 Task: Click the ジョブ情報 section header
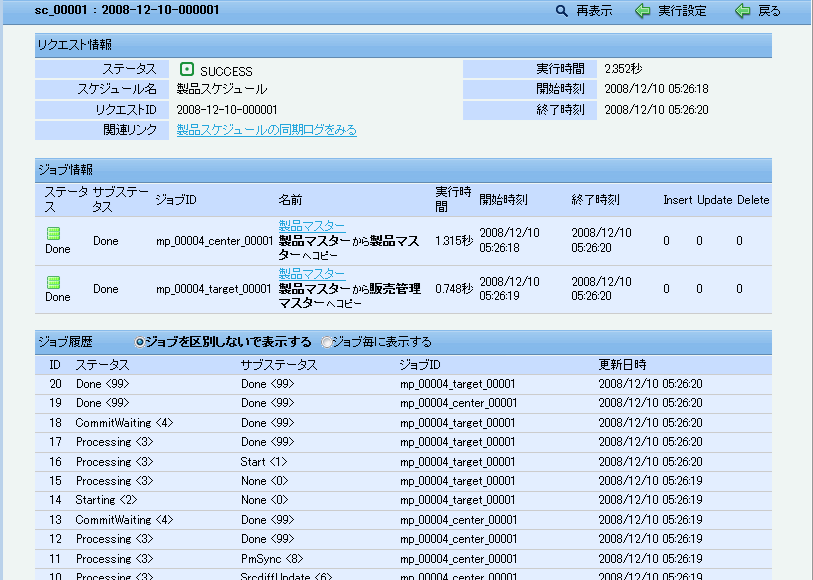click(403, 170)
